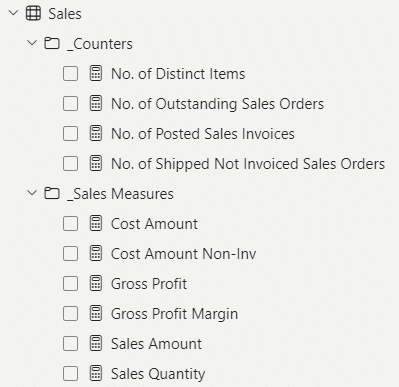This screenshot has height=387, width=399.
Task: Click the measure icon for No. of Distinct Items
Action: click(96, 73)
